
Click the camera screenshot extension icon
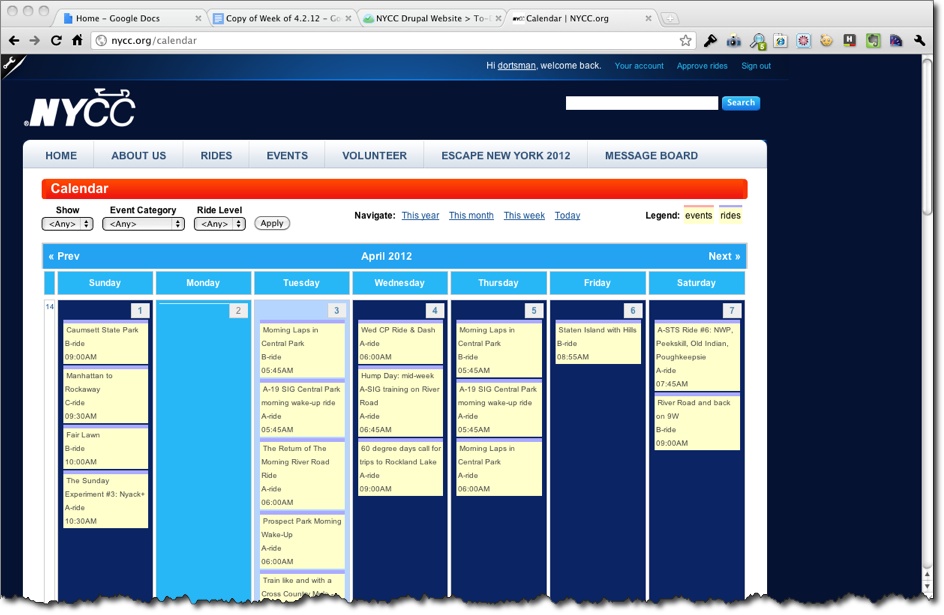[x=734, y=41]
